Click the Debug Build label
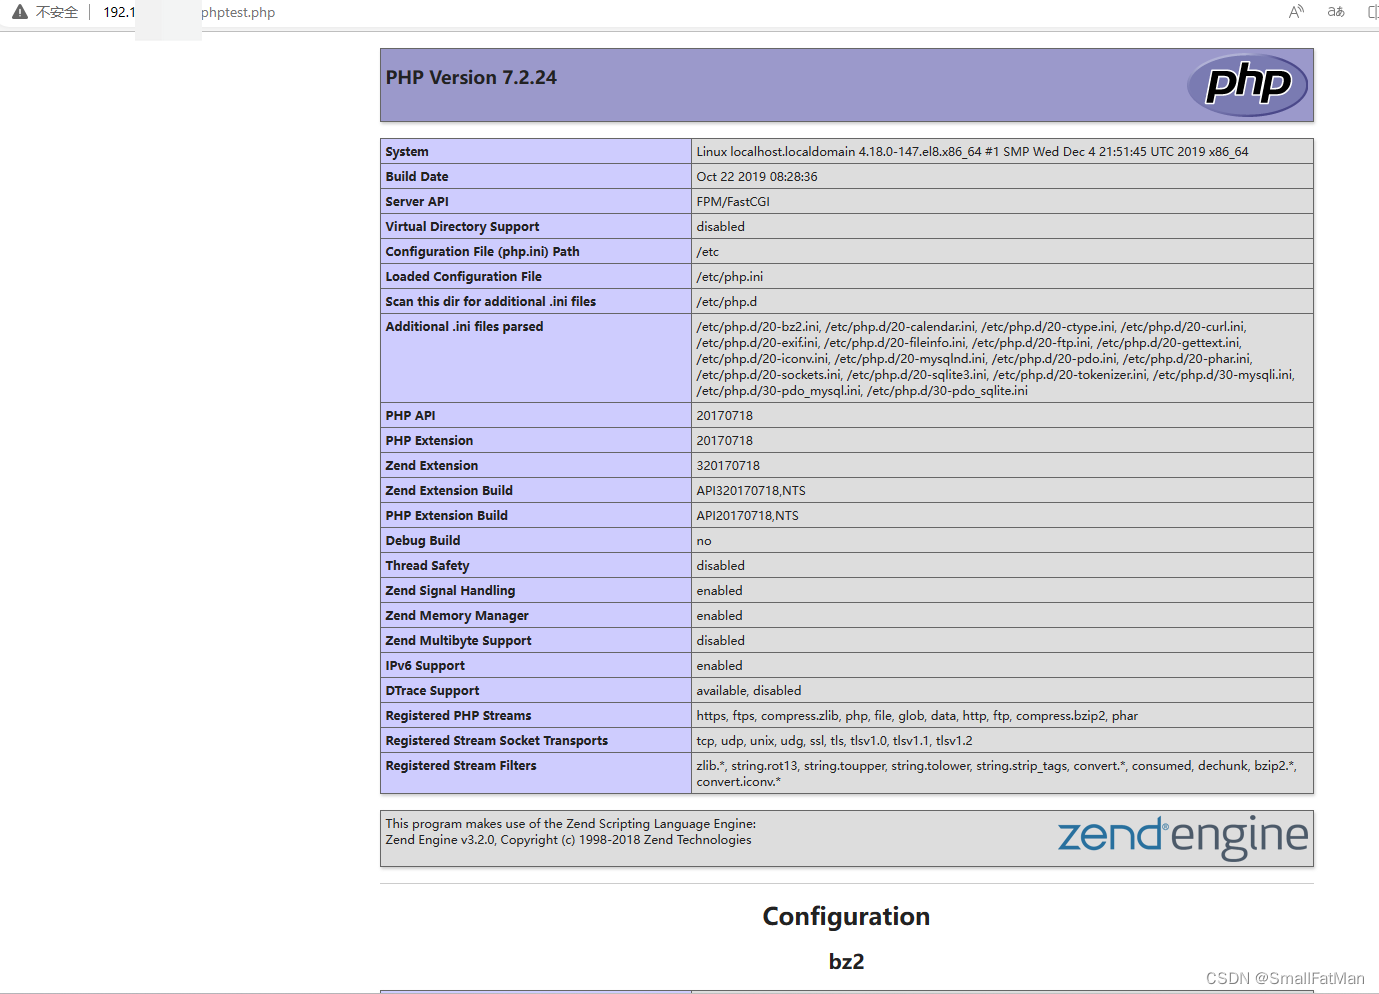This screenshot has height=994, width=1379. (x=423, y=540)
